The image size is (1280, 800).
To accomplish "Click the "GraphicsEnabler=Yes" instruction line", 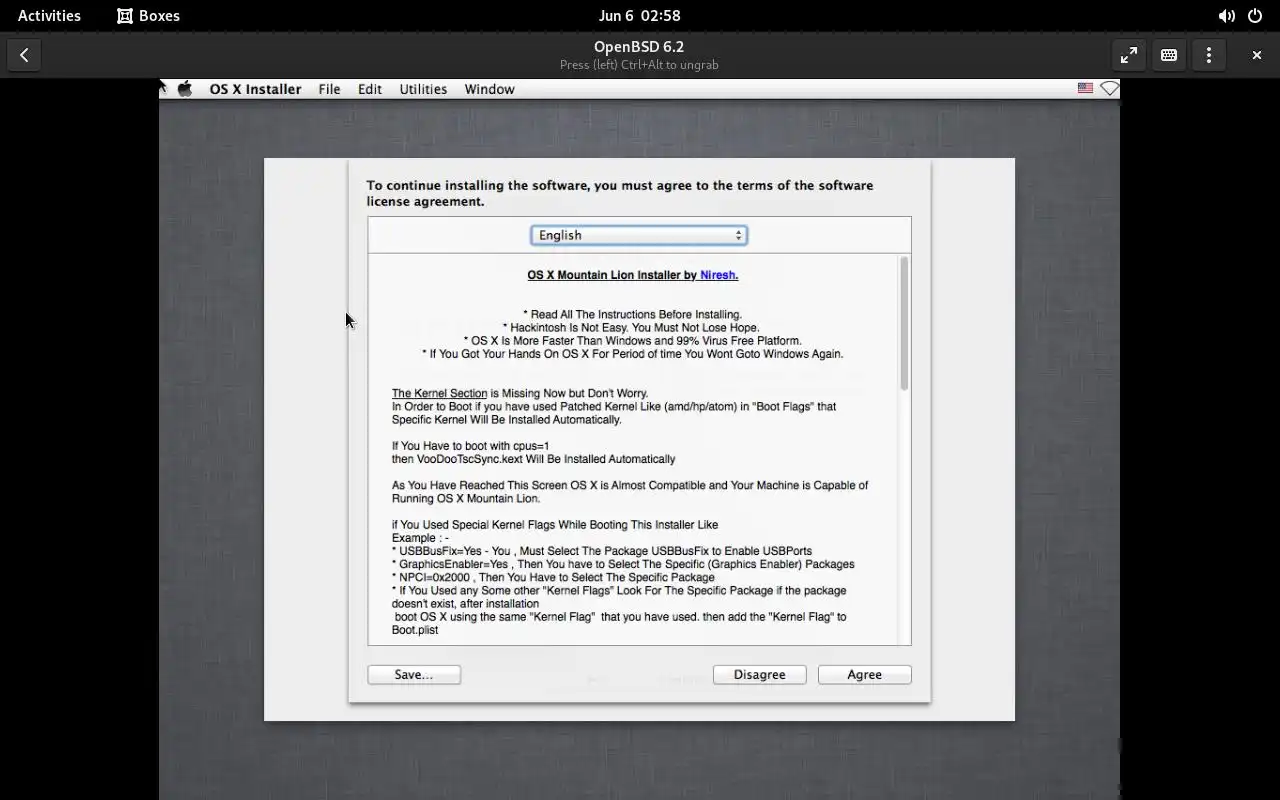I will click(623, 564).
